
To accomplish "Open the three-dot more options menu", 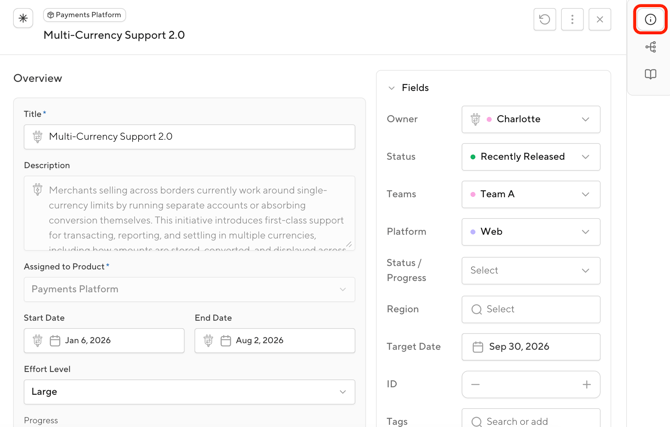I will [572, 19].
